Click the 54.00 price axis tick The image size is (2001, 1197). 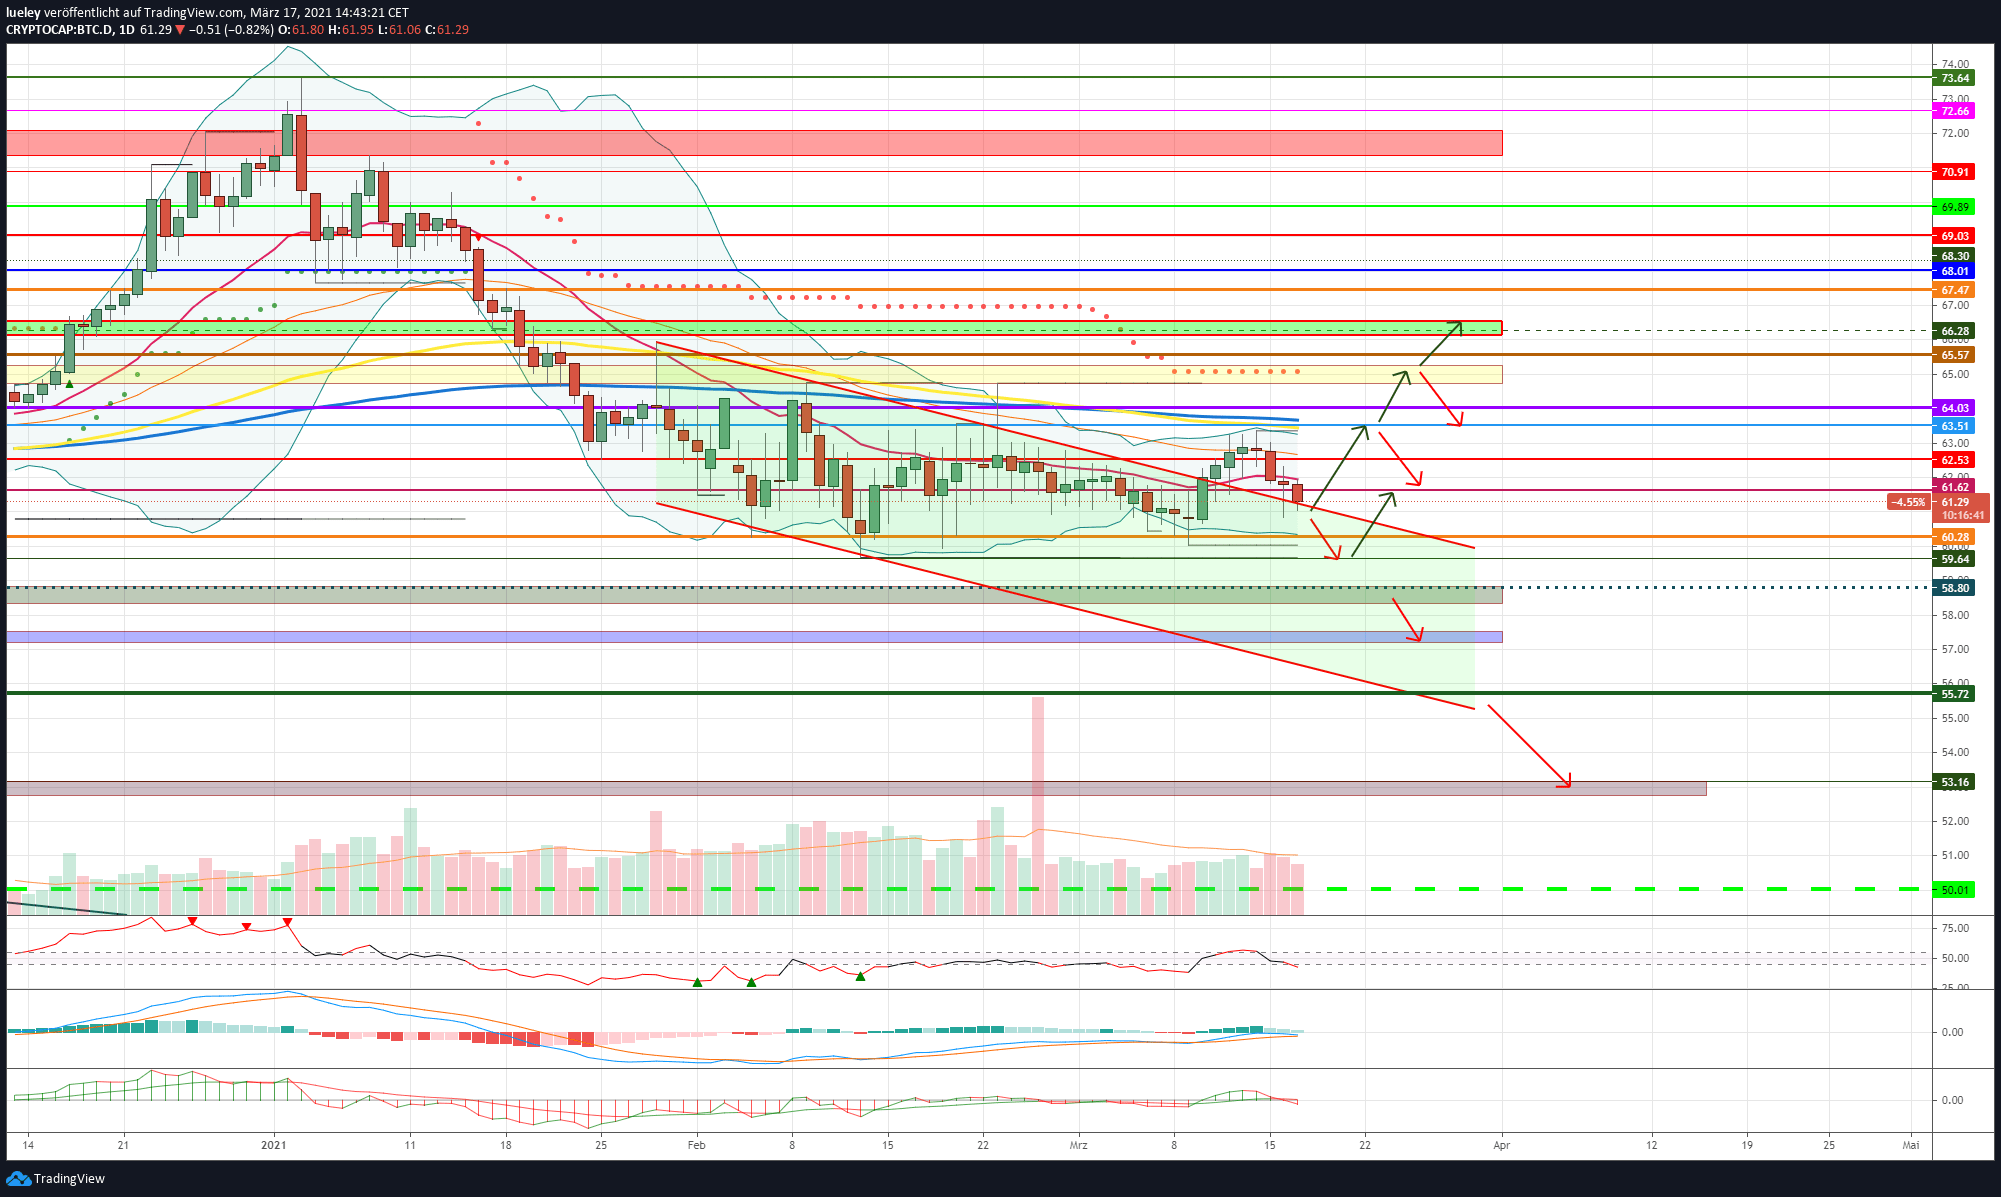1954,752
